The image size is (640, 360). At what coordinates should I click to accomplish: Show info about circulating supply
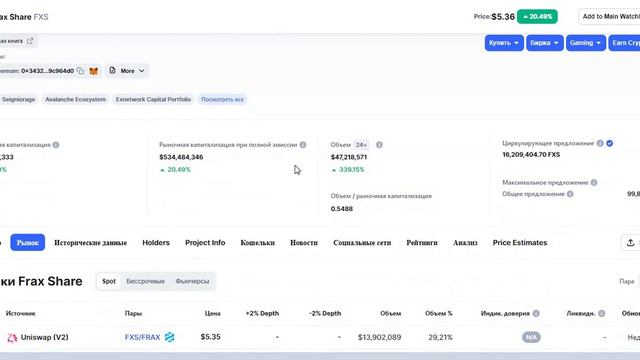(x=600, y=143)
